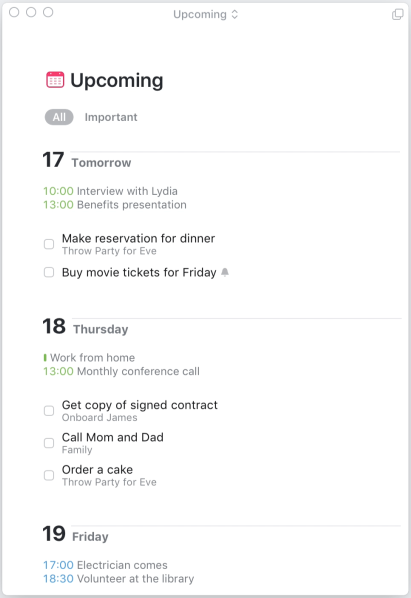Viewport: 411px width, 598px height.
Task: Check off Buy movie tickets for Friday
Action: pyautogui.click(x=49, y=272)
